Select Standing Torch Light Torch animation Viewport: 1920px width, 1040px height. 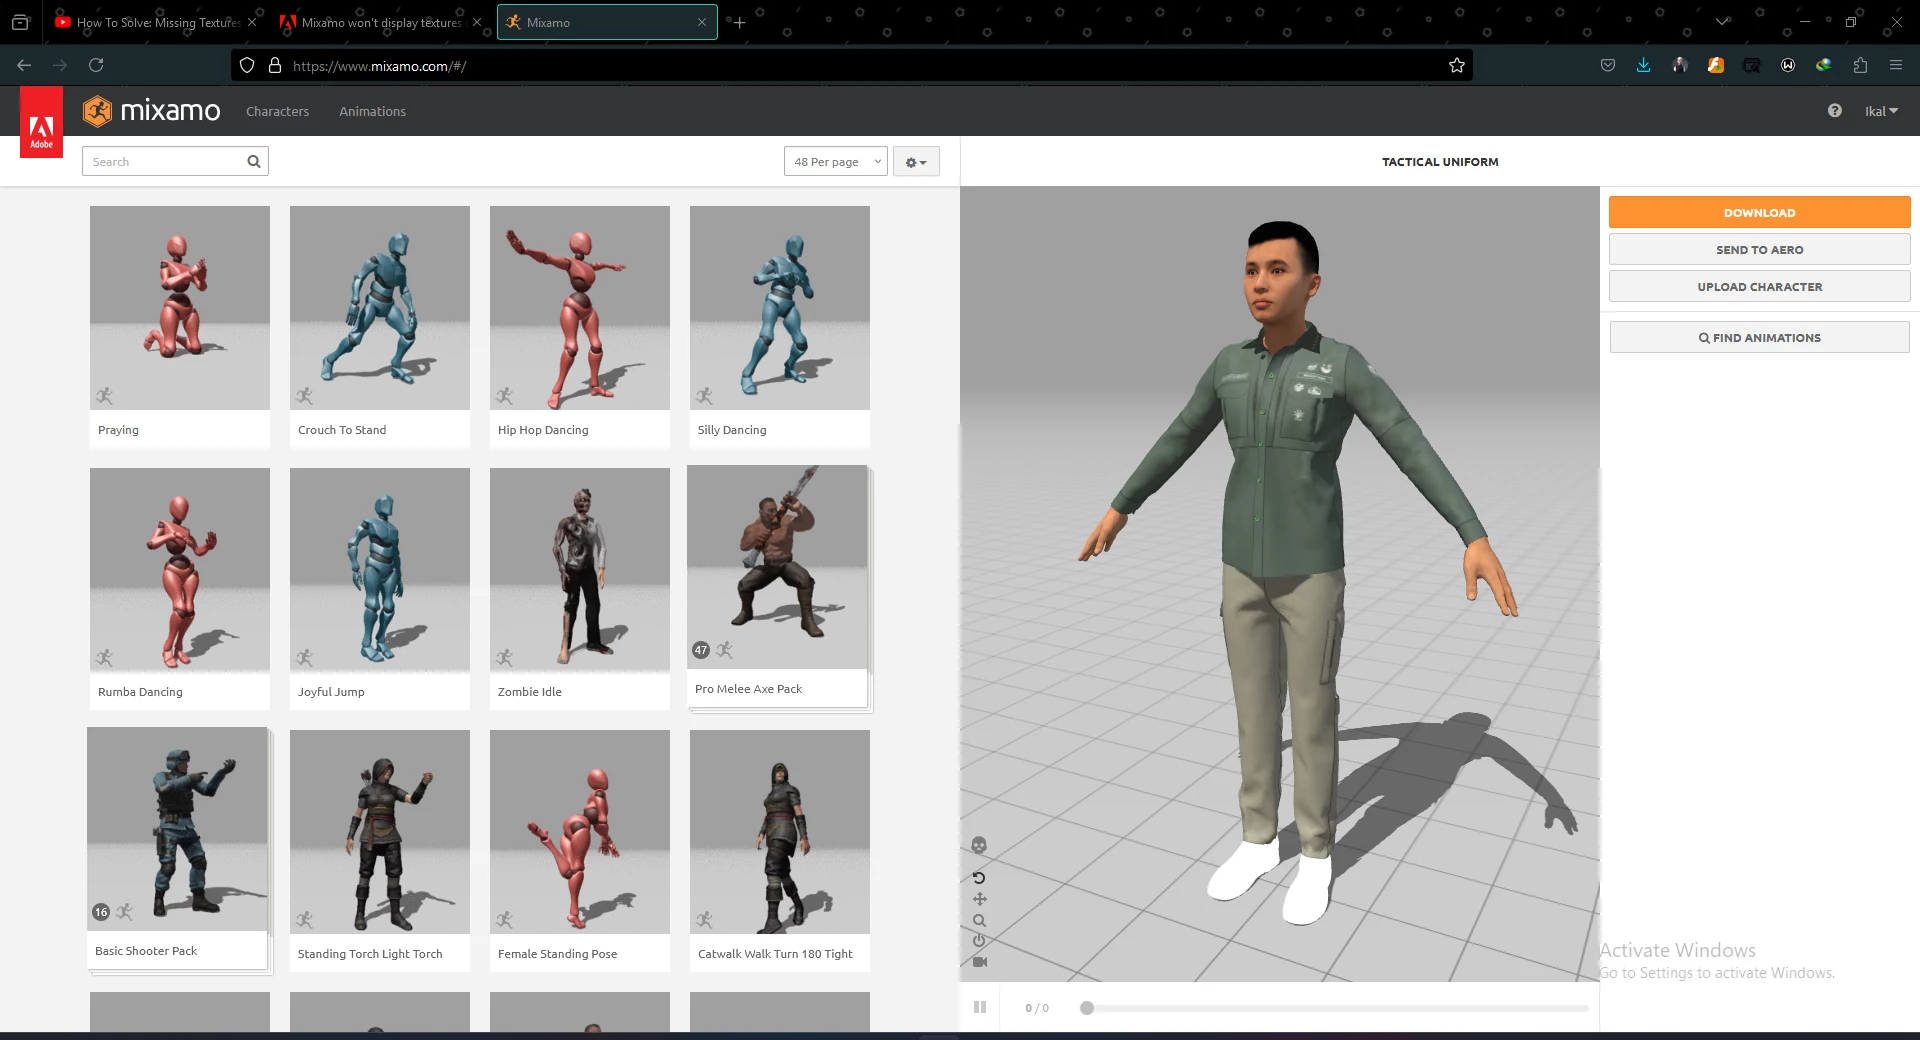(x=380, y=851)
